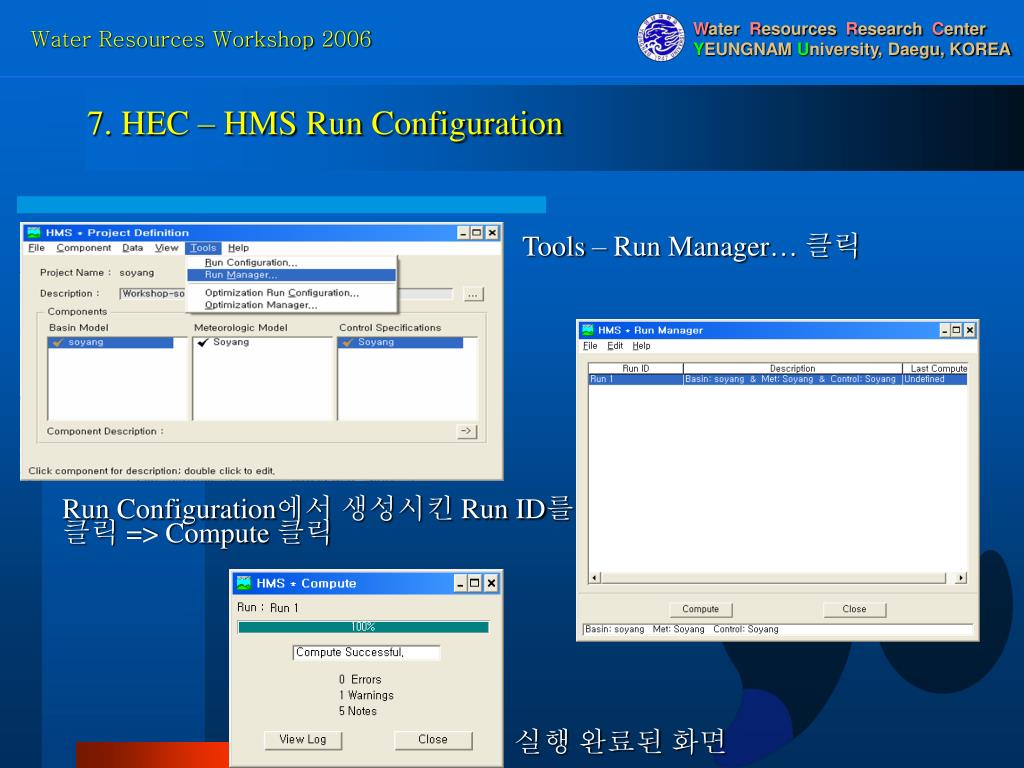The width and height of the screenshot is (1024, 768).
Task: Click the check mark beside Basin Model soyang
Action: pos(58,342)
